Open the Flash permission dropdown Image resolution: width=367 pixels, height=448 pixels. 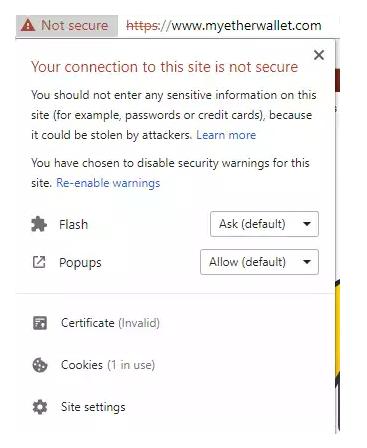264,224
